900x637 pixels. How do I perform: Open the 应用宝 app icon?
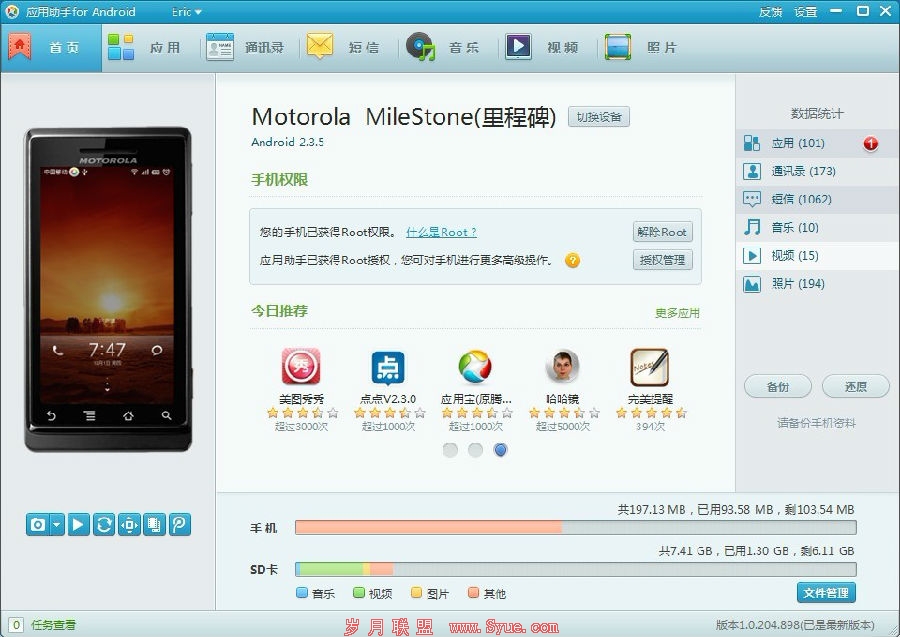click(x=475, y=366)
